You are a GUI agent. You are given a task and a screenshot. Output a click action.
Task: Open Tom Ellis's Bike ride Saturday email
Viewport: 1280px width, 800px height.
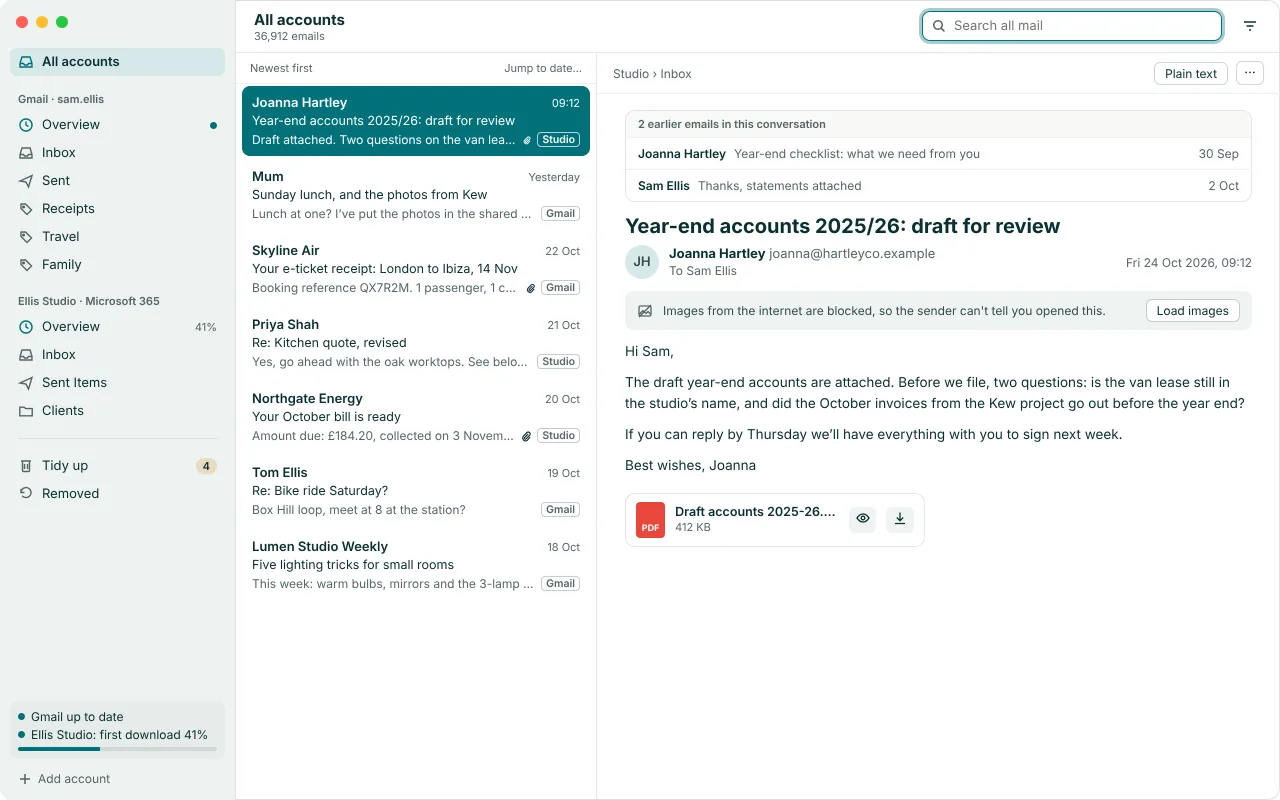(416, 491)
